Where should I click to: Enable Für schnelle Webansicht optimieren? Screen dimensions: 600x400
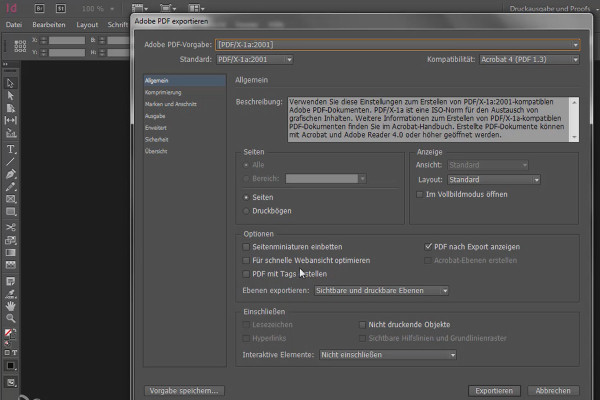coord(246,260)
